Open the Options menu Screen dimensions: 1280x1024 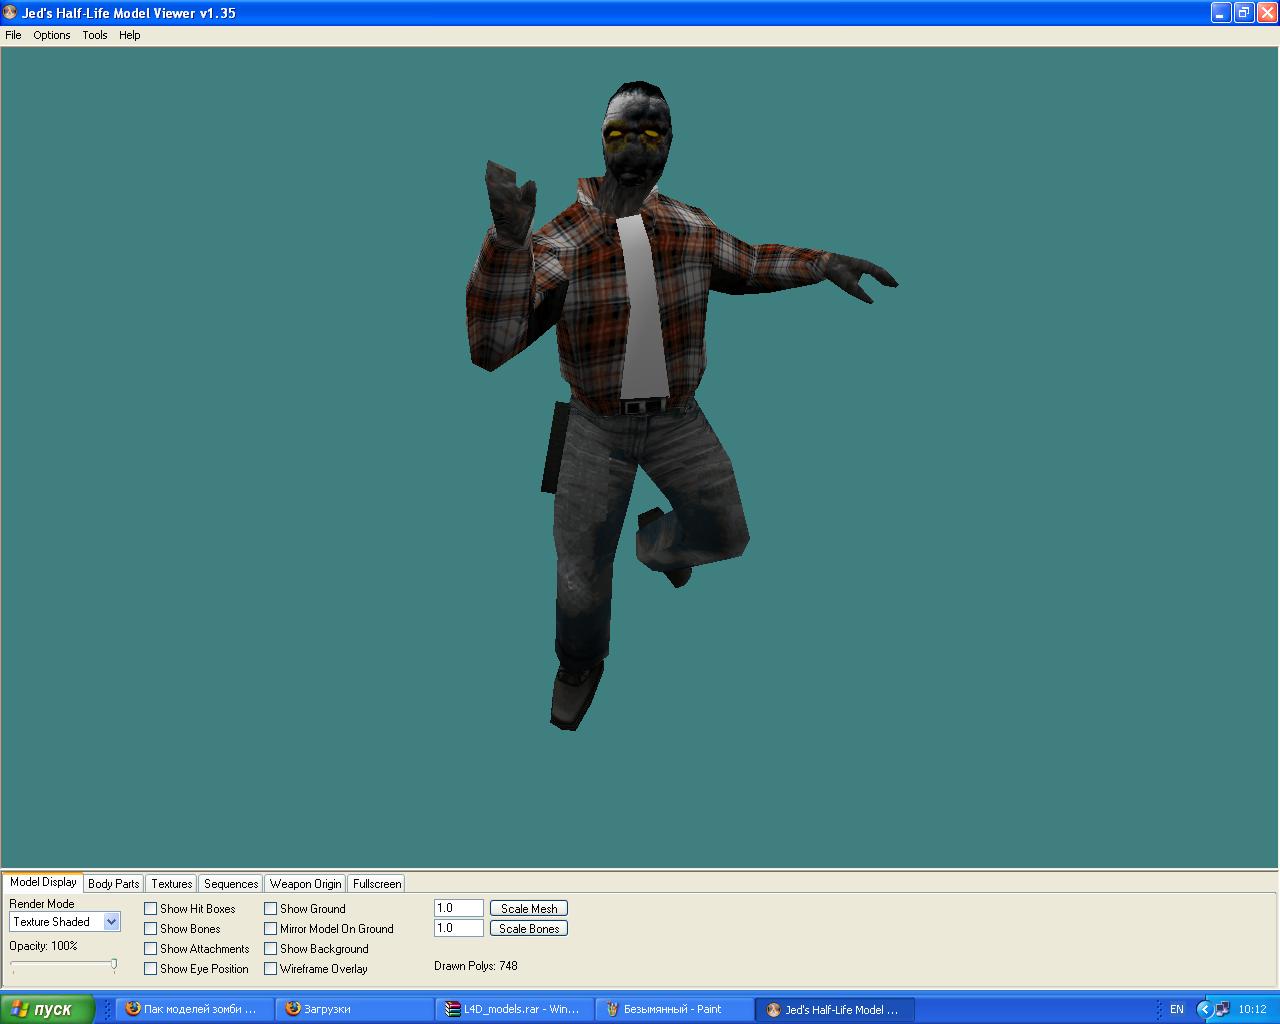52,35
